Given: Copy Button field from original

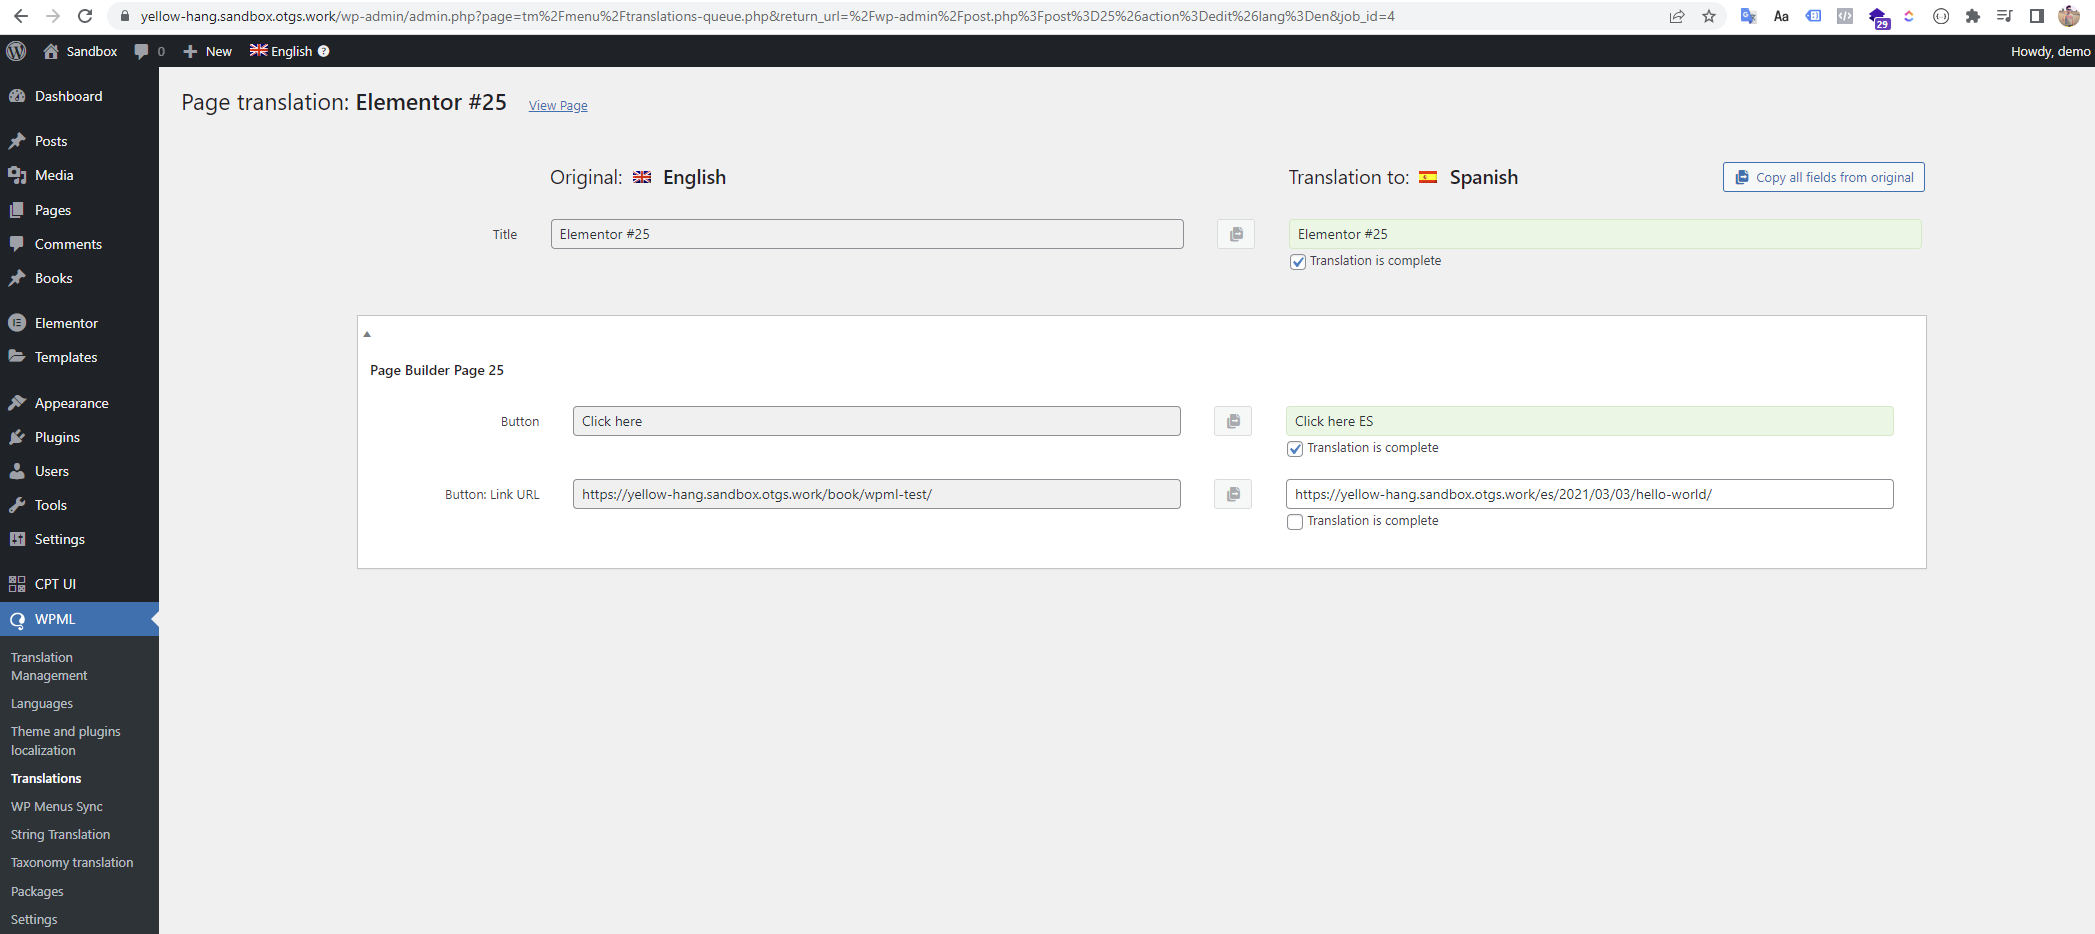Looking at the screenshot, I should tap(1233, 421).
